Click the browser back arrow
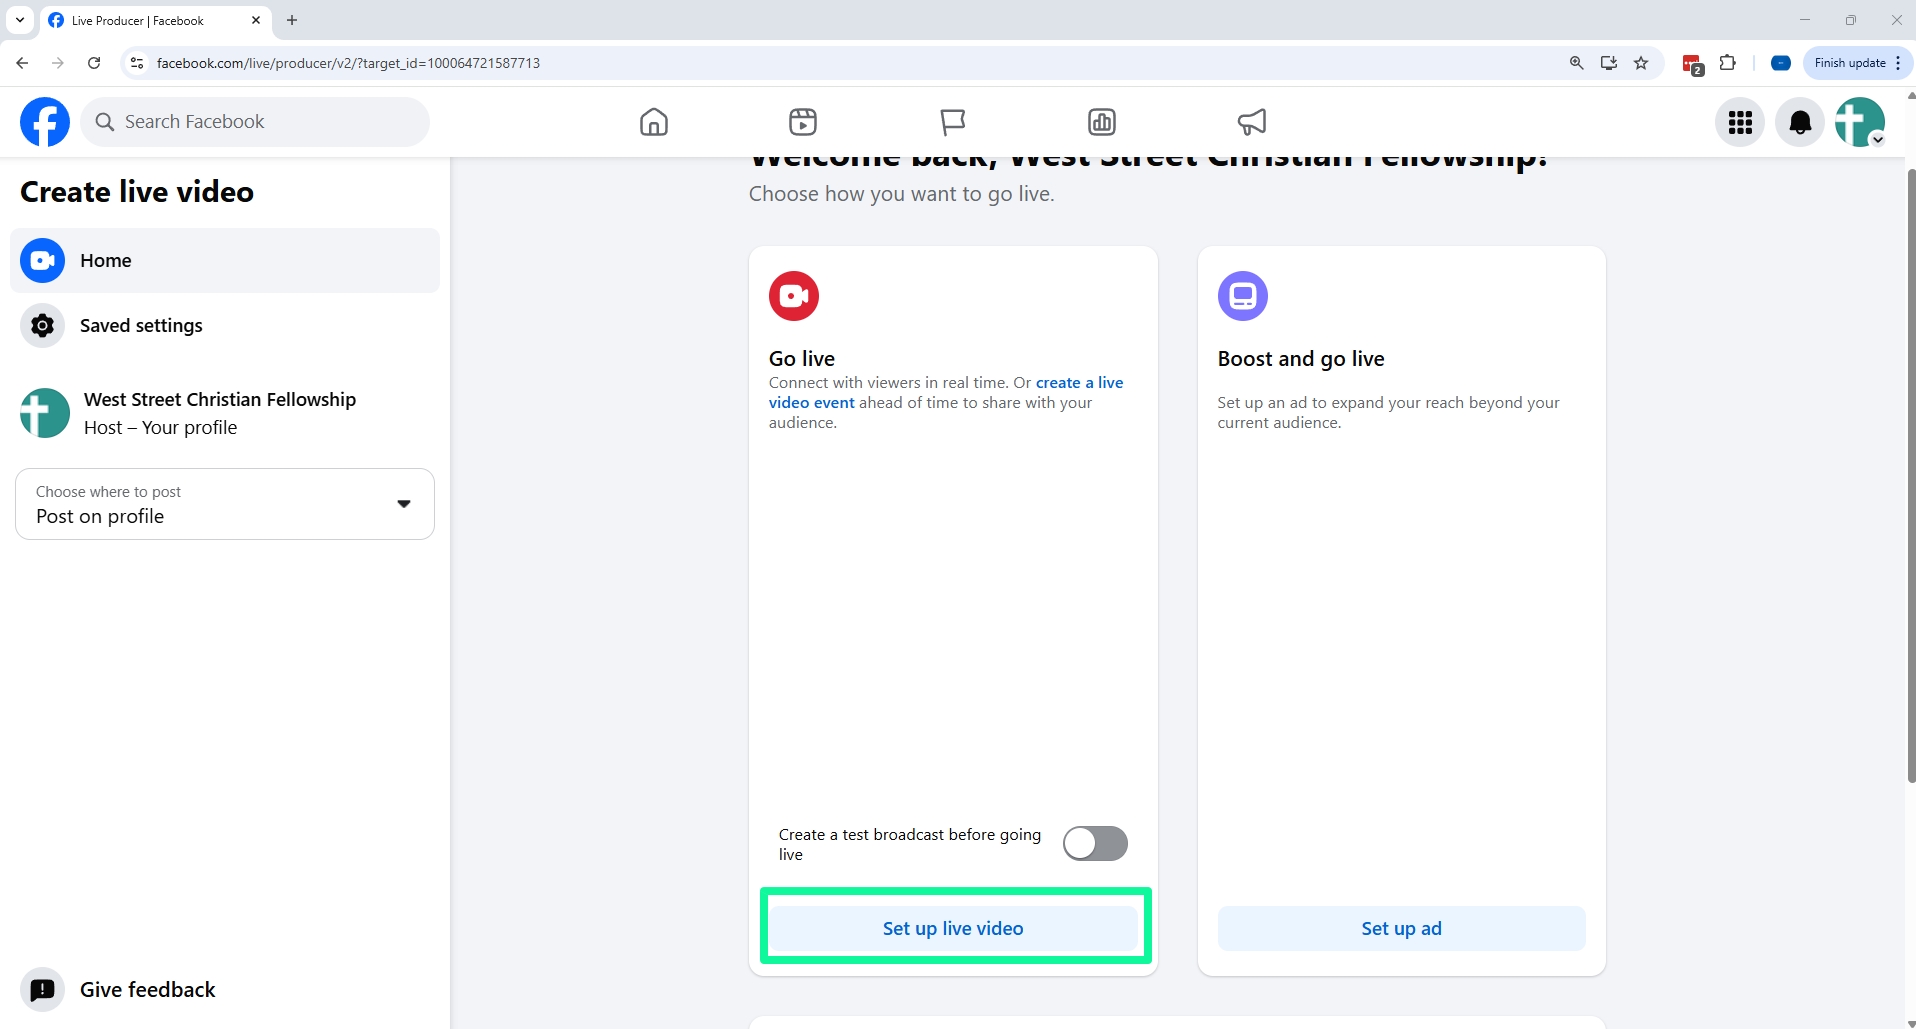The image size is (1916, 1029). click(22, 63)
